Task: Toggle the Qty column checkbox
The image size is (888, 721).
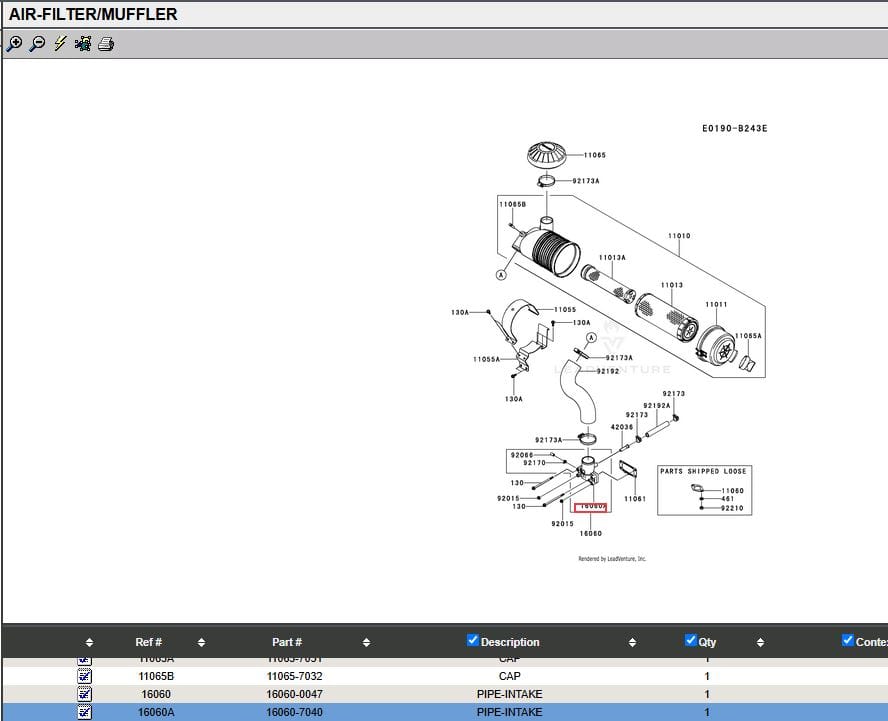Action: [x=690, y=641]
